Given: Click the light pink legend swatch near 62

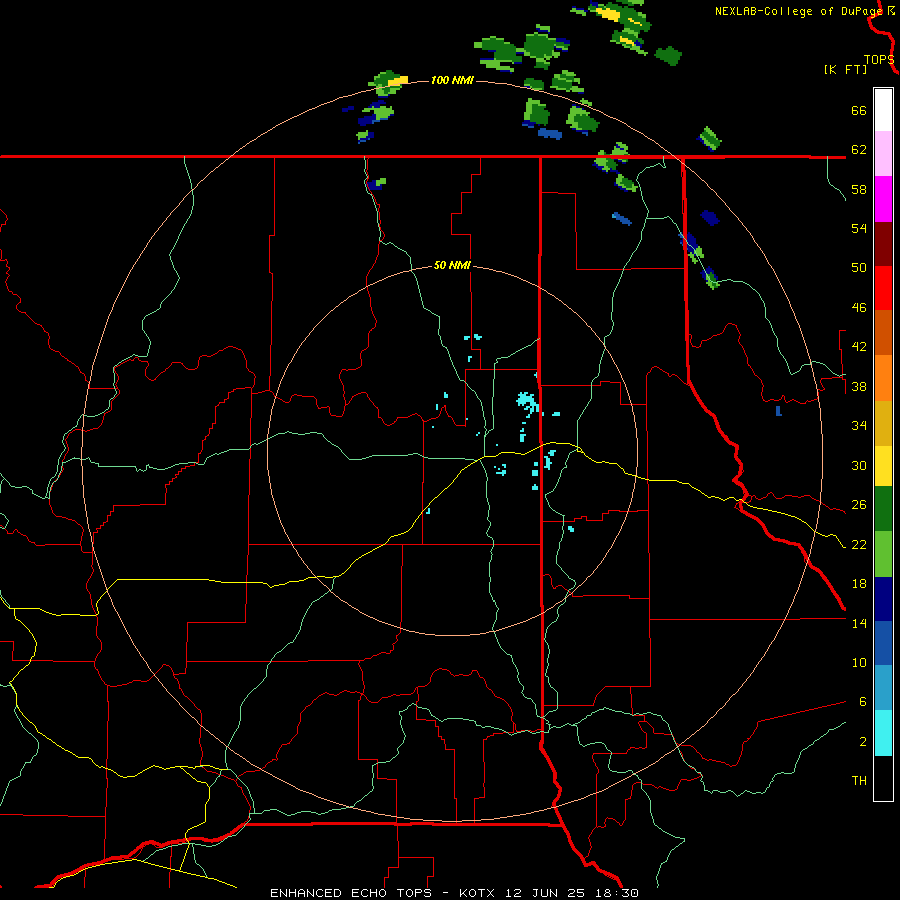Looking at the screenshot, I should click(x=883, y=153).
